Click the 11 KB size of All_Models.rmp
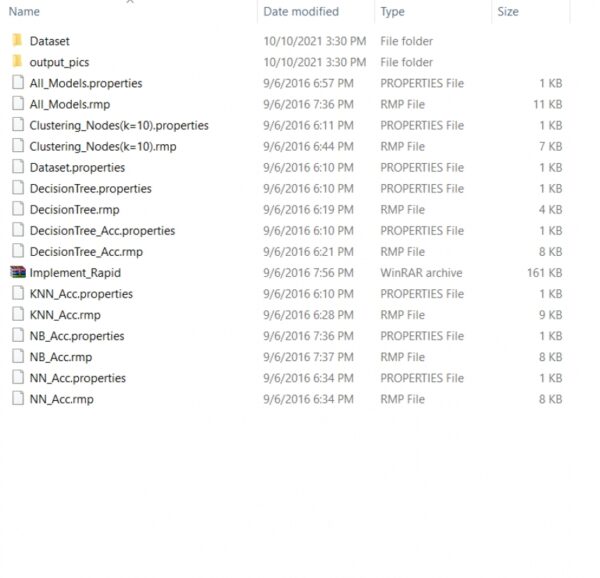Image resolution: width=600 pixels, height=578 pixels. (x=548, y=104)
